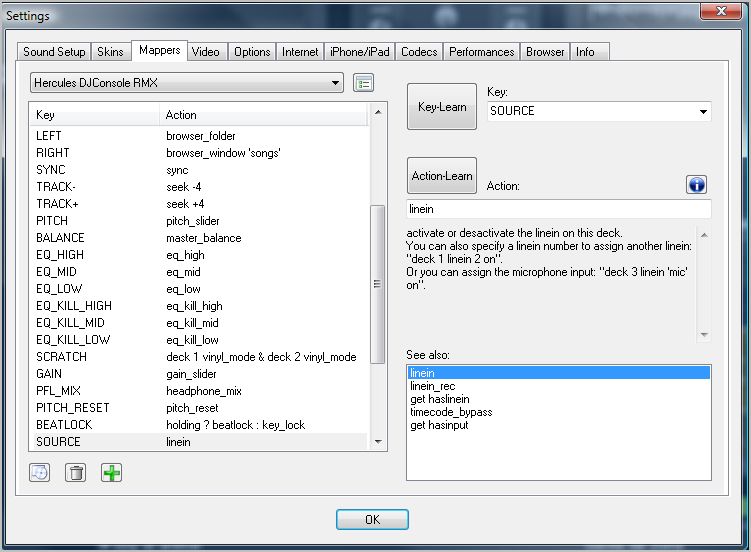
Task: Select timecode_bypass in the See also list
Action: (451, 412)
